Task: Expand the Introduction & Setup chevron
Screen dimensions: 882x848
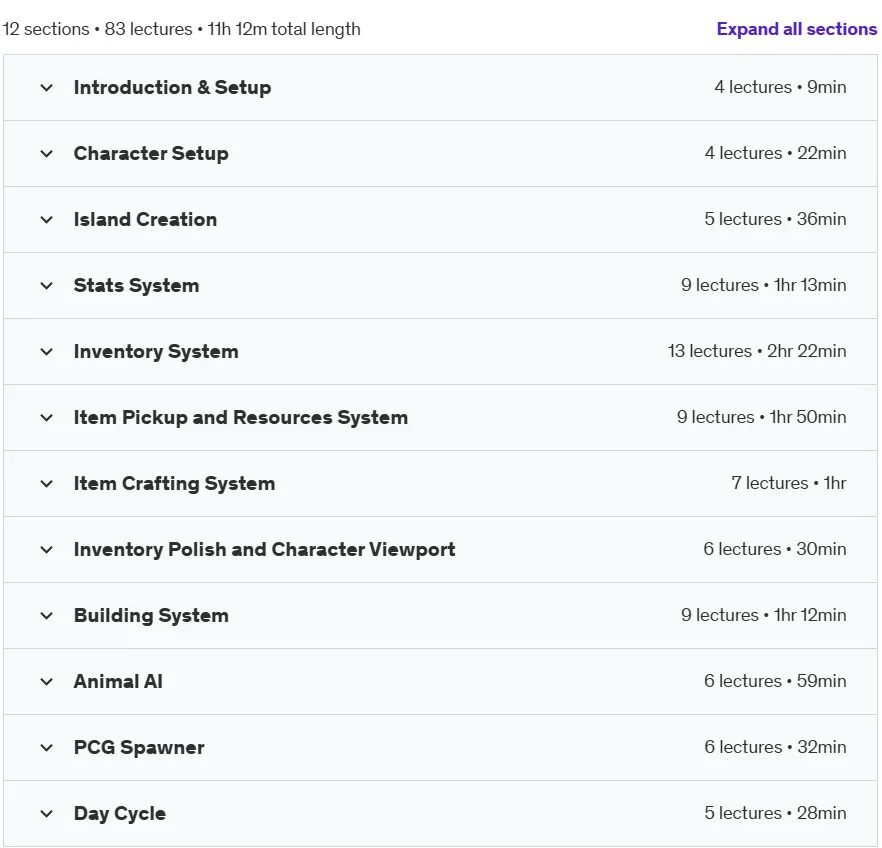Action: click(x=47, y=88)
